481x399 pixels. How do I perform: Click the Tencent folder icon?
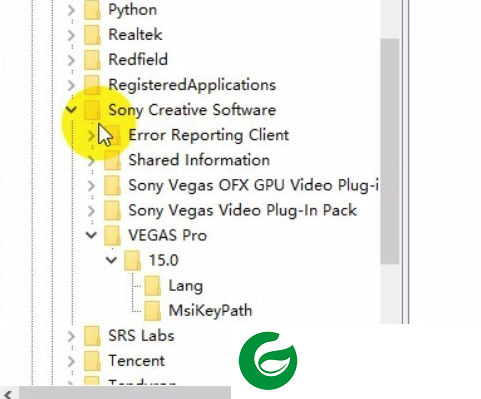(x=92, y=361)
